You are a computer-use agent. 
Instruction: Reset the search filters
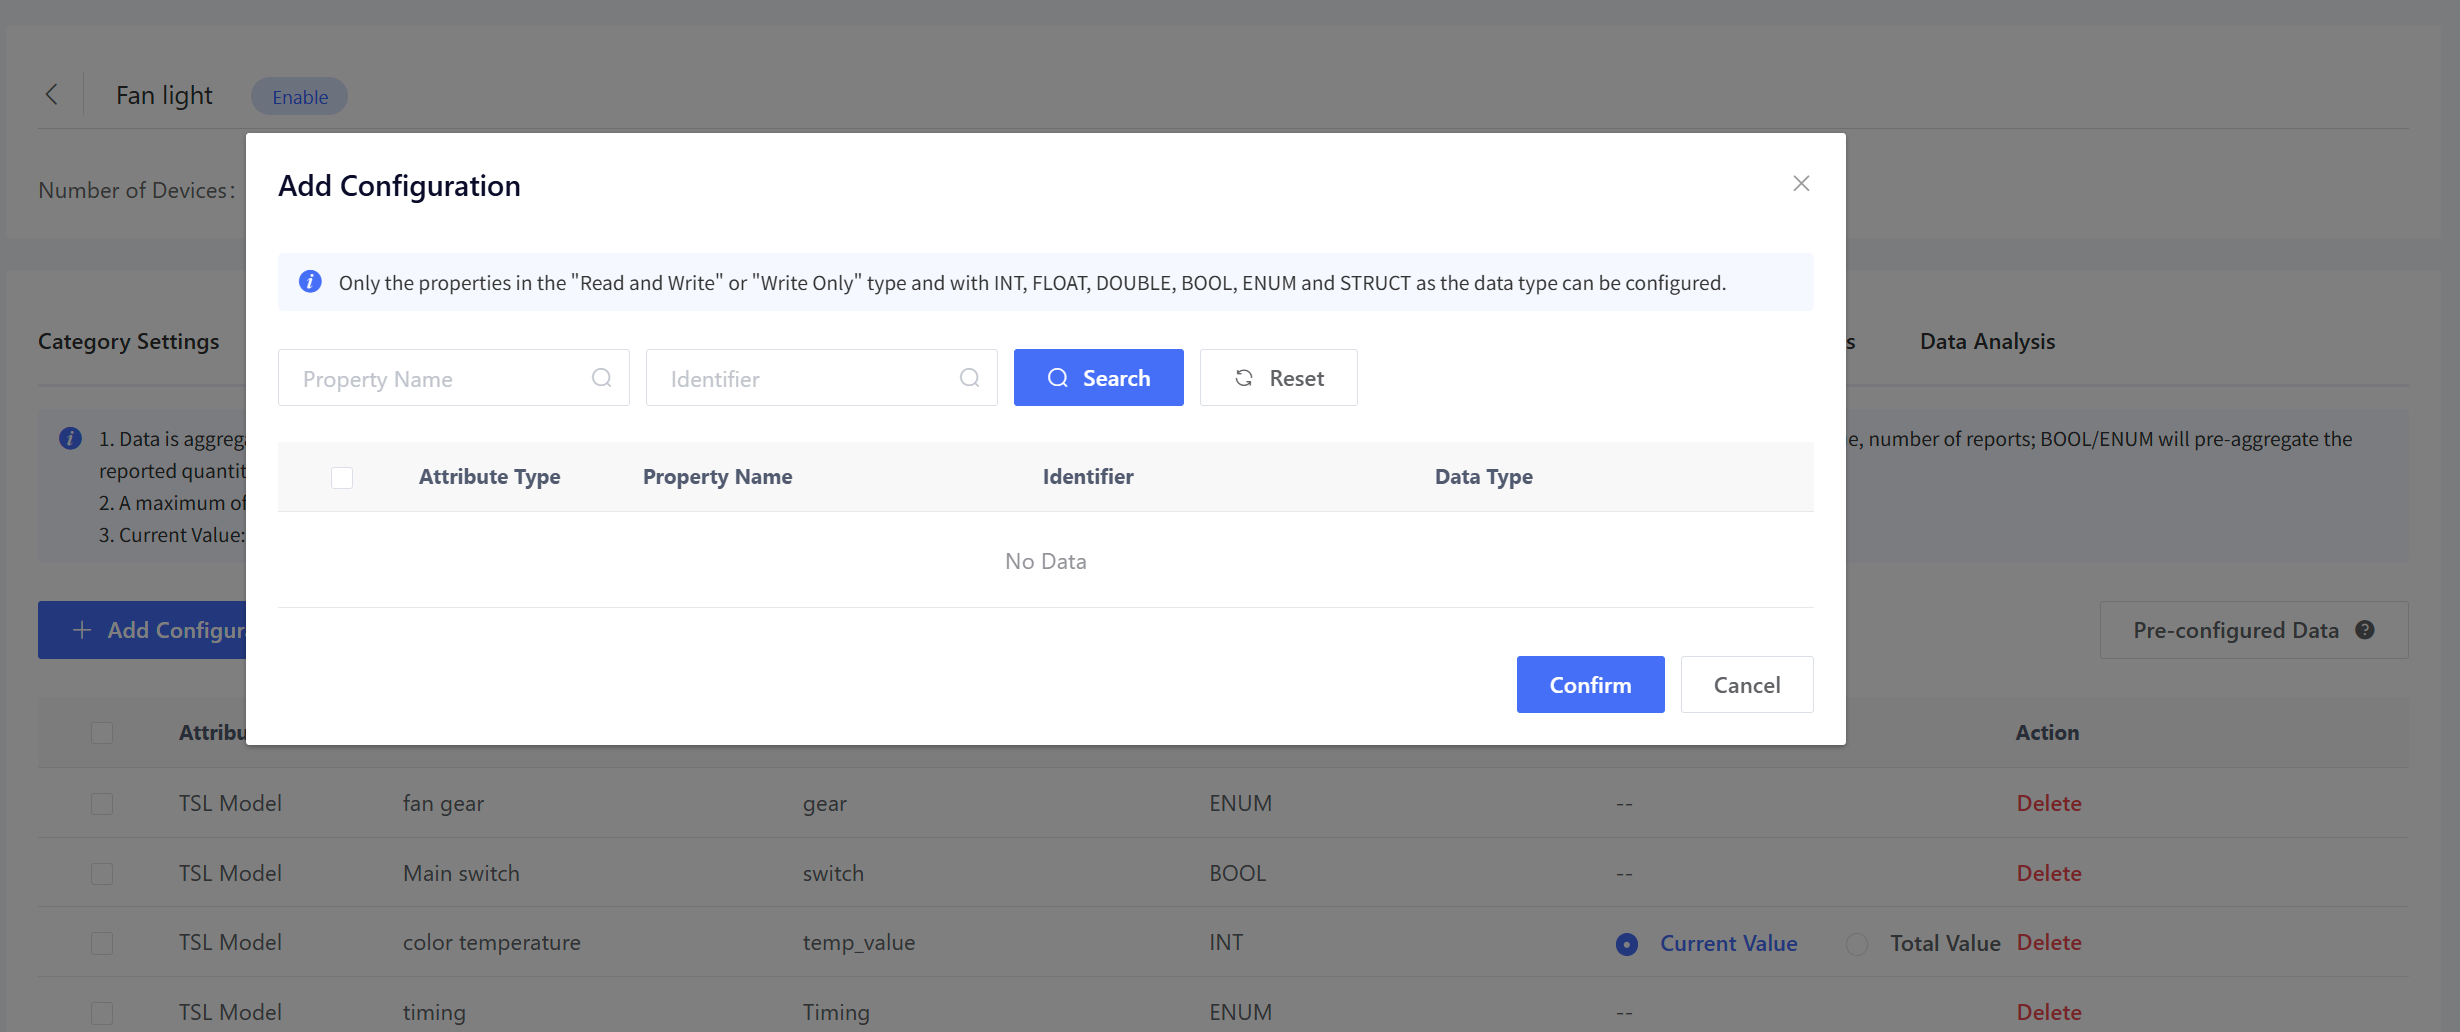coord(1278,378)
